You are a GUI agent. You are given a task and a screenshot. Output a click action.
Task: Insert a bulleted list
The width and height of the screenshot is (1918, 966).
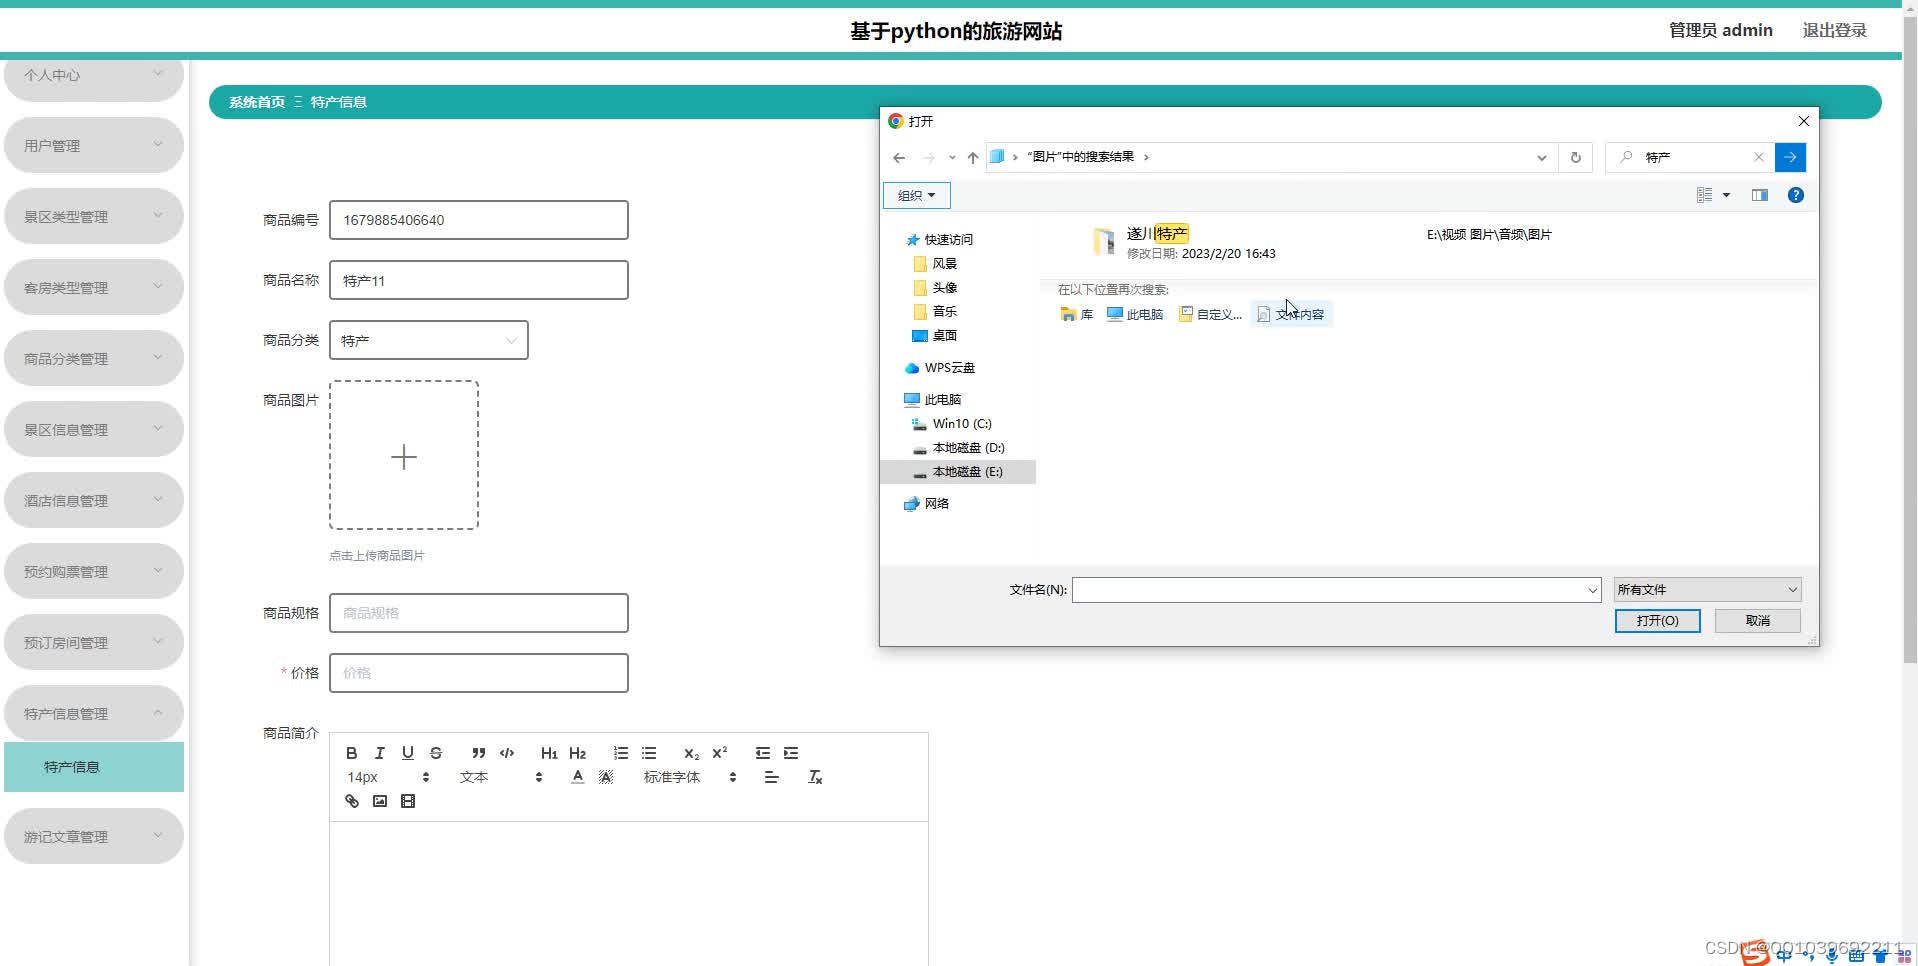649,753
